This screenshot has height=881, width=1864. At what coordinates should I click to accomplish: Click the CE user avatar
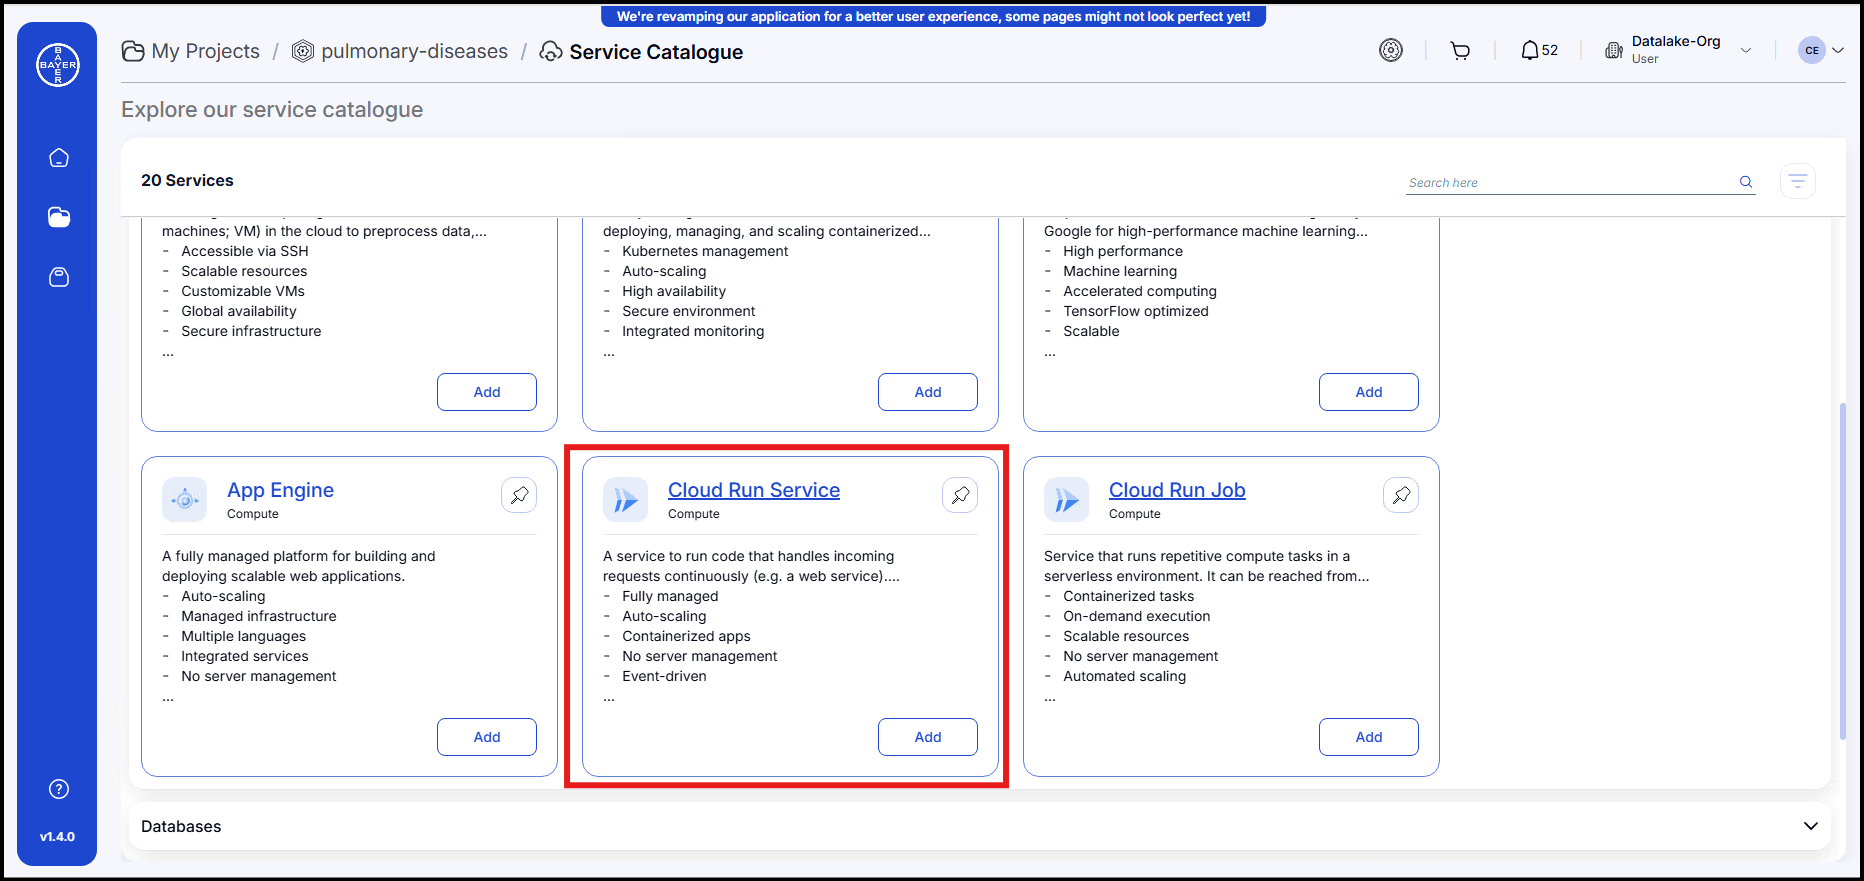[x=1812, y=50]
